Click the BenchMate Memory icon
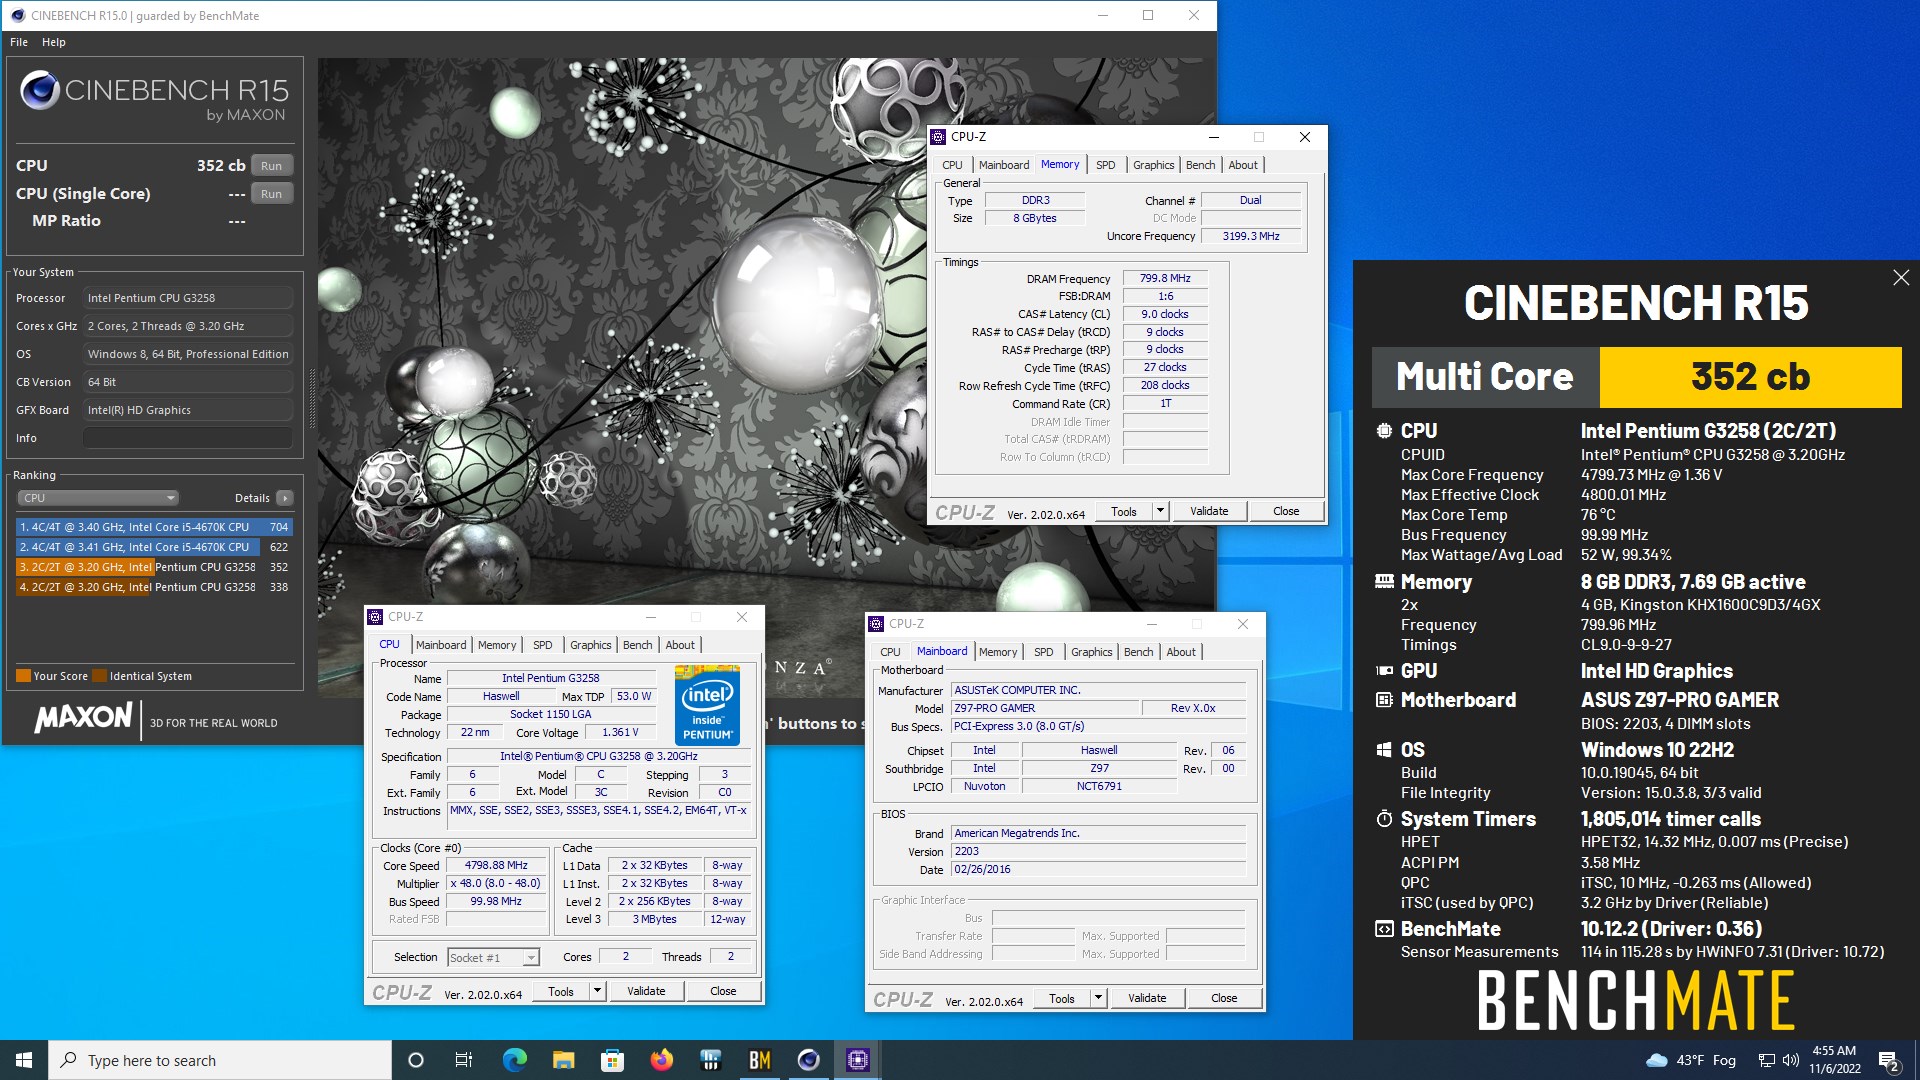The image size is (1920, 1080). (1384, 582)
